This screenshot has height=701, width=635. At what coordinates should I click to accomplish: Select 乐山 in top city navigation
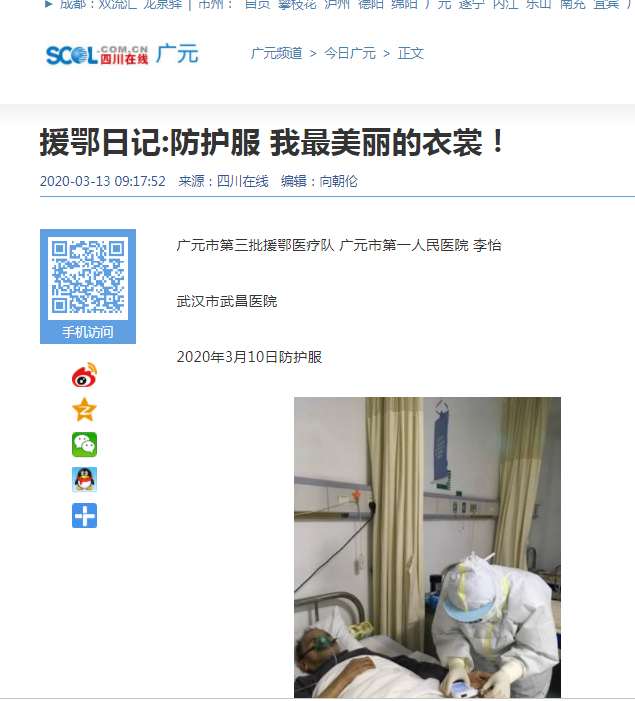(538, 4)
